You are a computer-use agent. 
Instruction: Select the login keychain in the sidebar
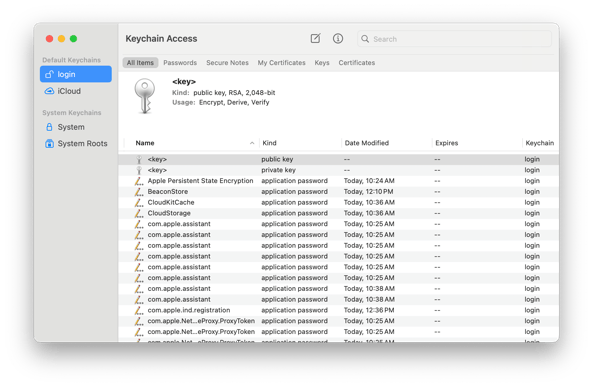[x=76, y=74]
